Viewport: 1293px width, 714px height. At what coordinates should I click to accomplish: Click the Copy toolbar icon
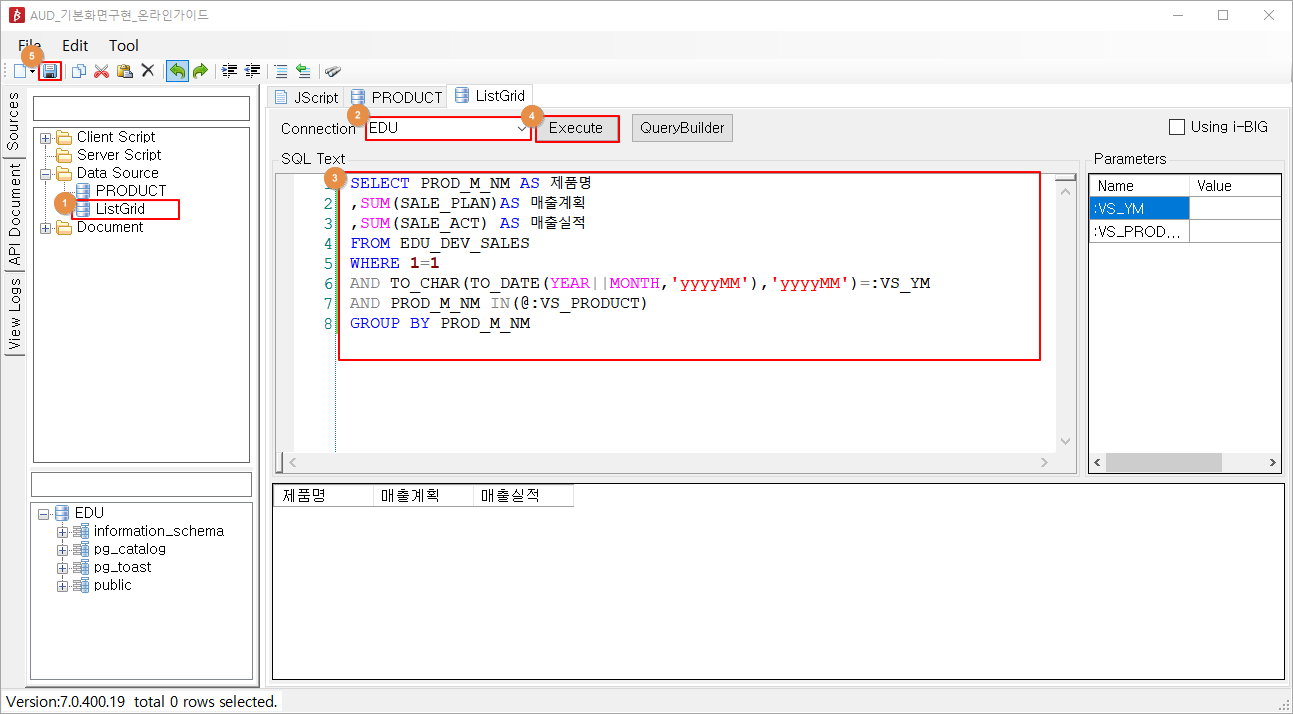click(78, 71)
